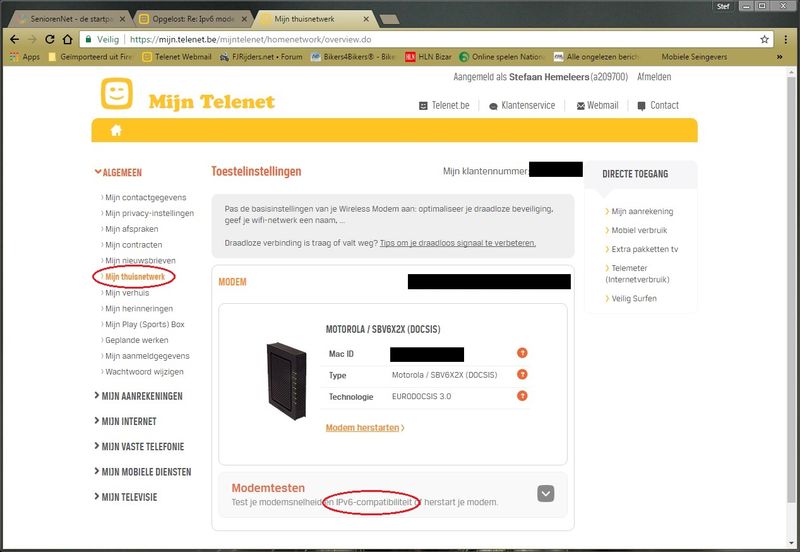800x552 pixels.
Task: Click the browser forward arrow
Action: [x=32, y=39]
